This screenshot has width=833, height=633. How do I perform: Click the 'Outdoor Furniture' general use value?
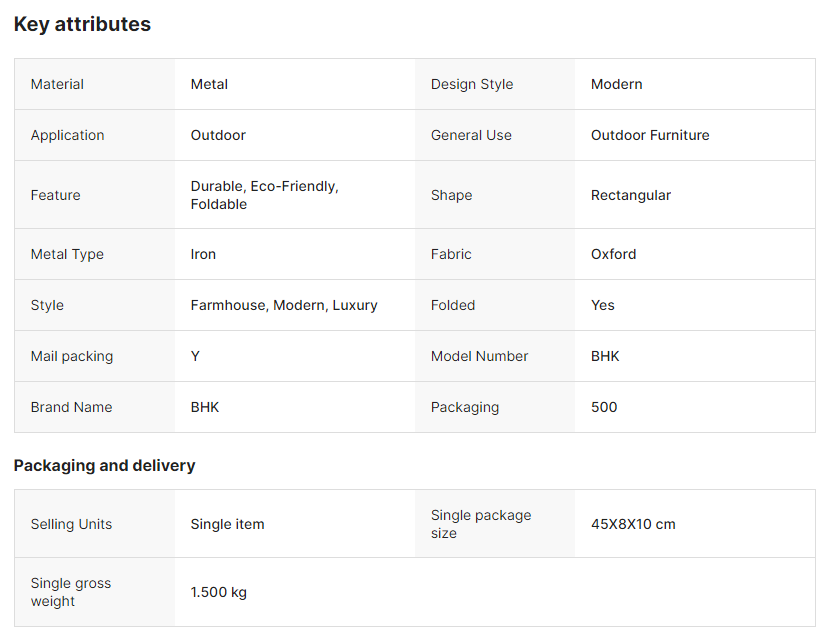point(650,136)
